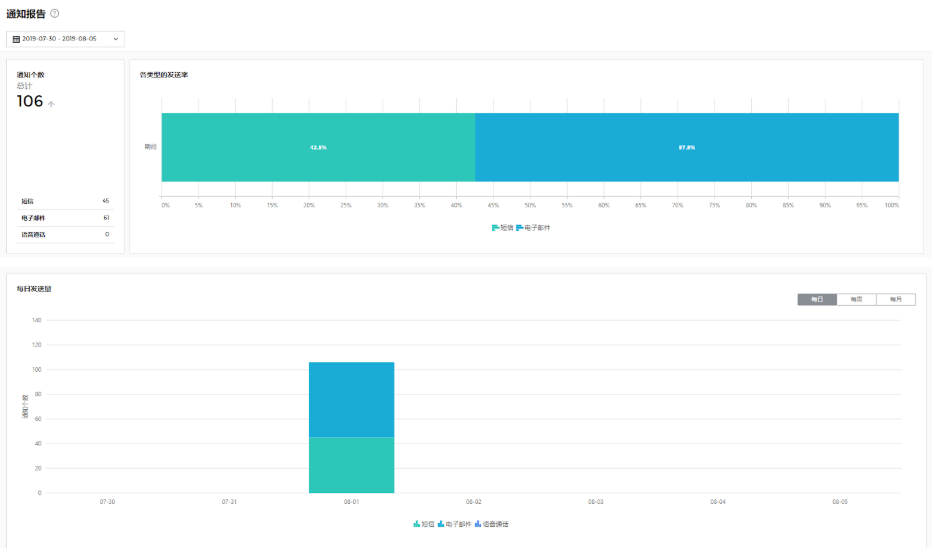Switch to 每月 monthly view
The width and height of the screenshot is (936, 549).
[x=895, y=299]
